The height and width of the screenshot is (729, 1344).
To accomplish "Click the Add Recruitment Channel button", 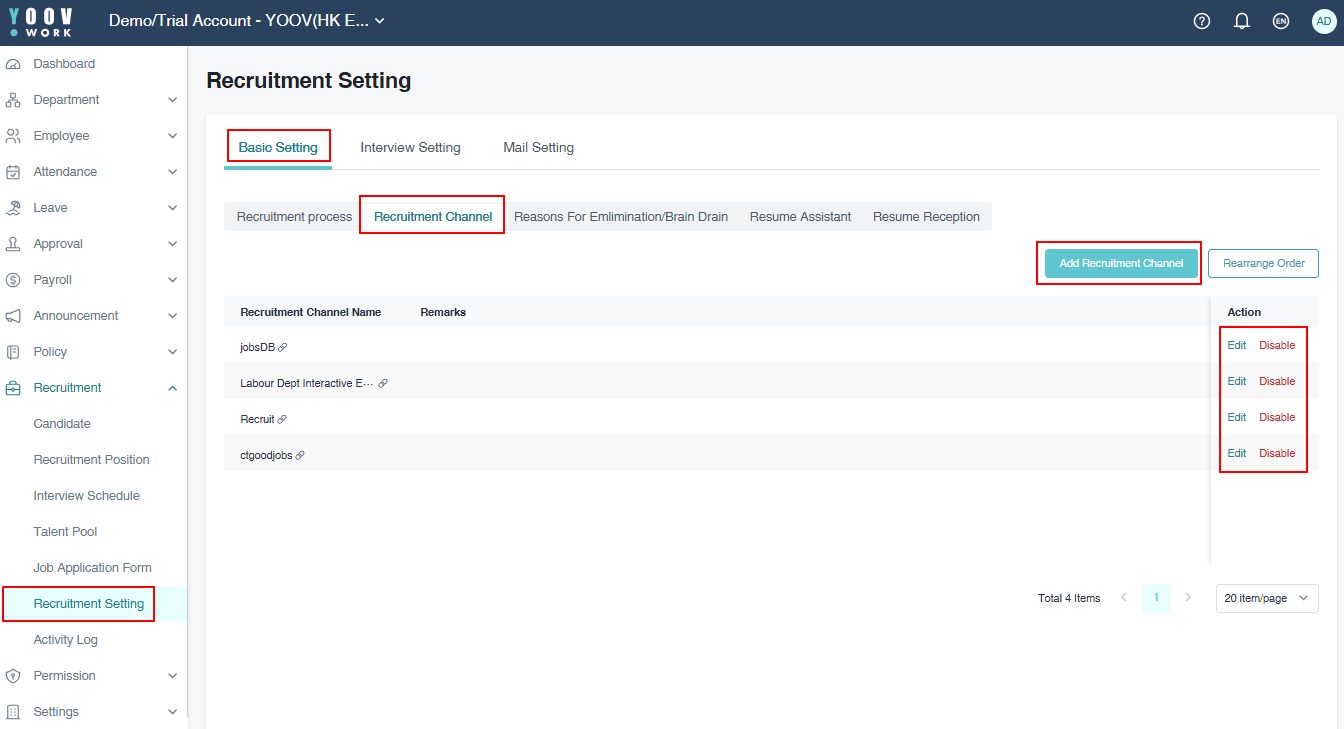I will pos(1121,264).
